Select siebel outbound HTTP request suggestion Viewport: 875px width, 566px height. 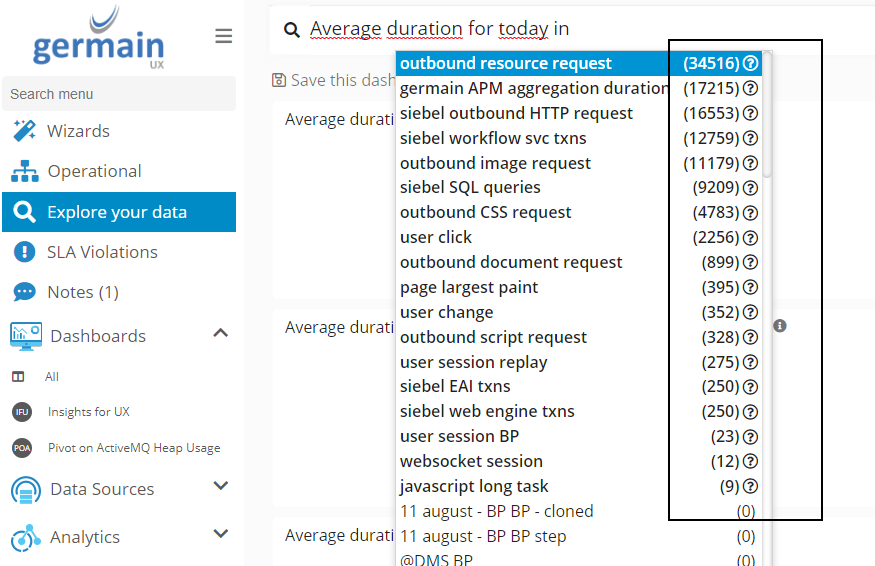pos(516,113)
